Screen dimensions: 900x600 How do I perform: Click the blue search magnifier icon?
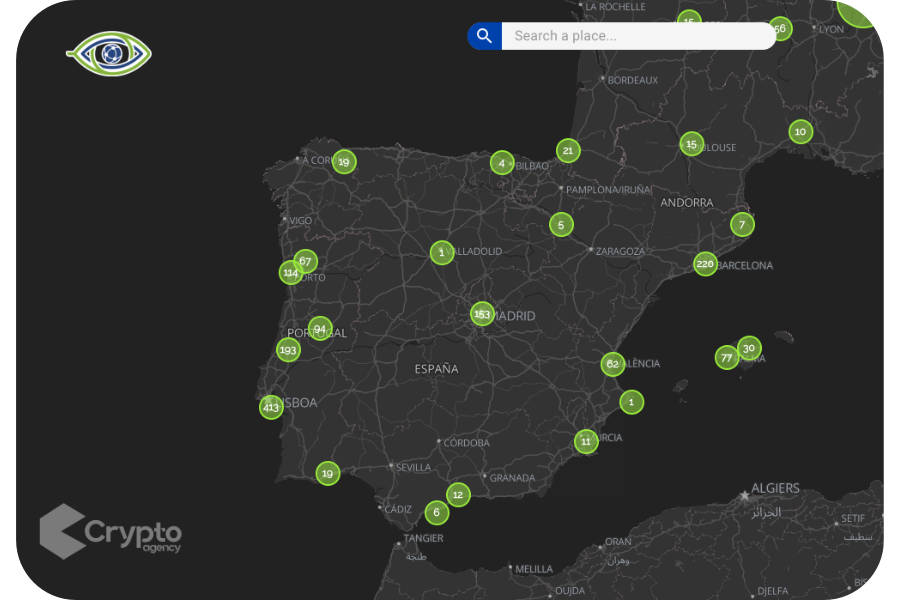tap(485, 36)
